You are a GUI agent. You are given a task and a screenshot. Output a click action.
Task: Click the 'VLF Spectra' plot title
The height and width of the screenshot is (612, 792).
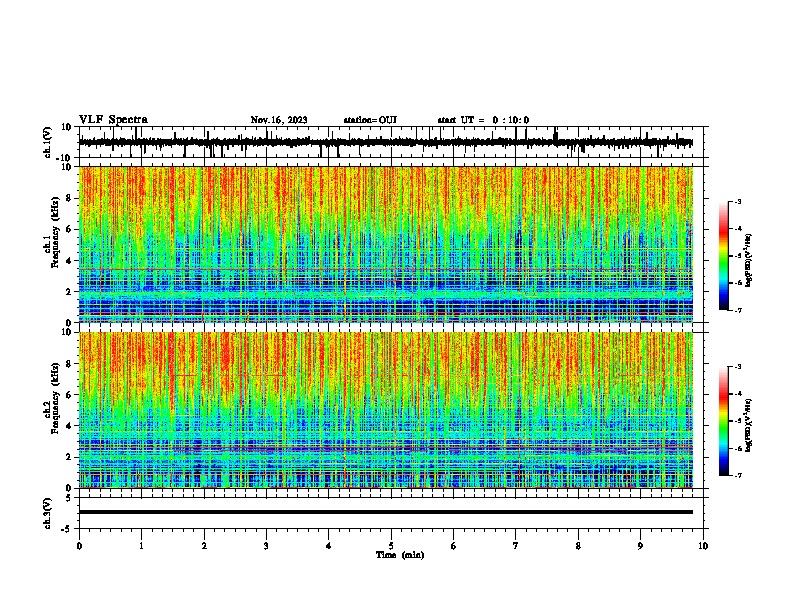[113, 120]
